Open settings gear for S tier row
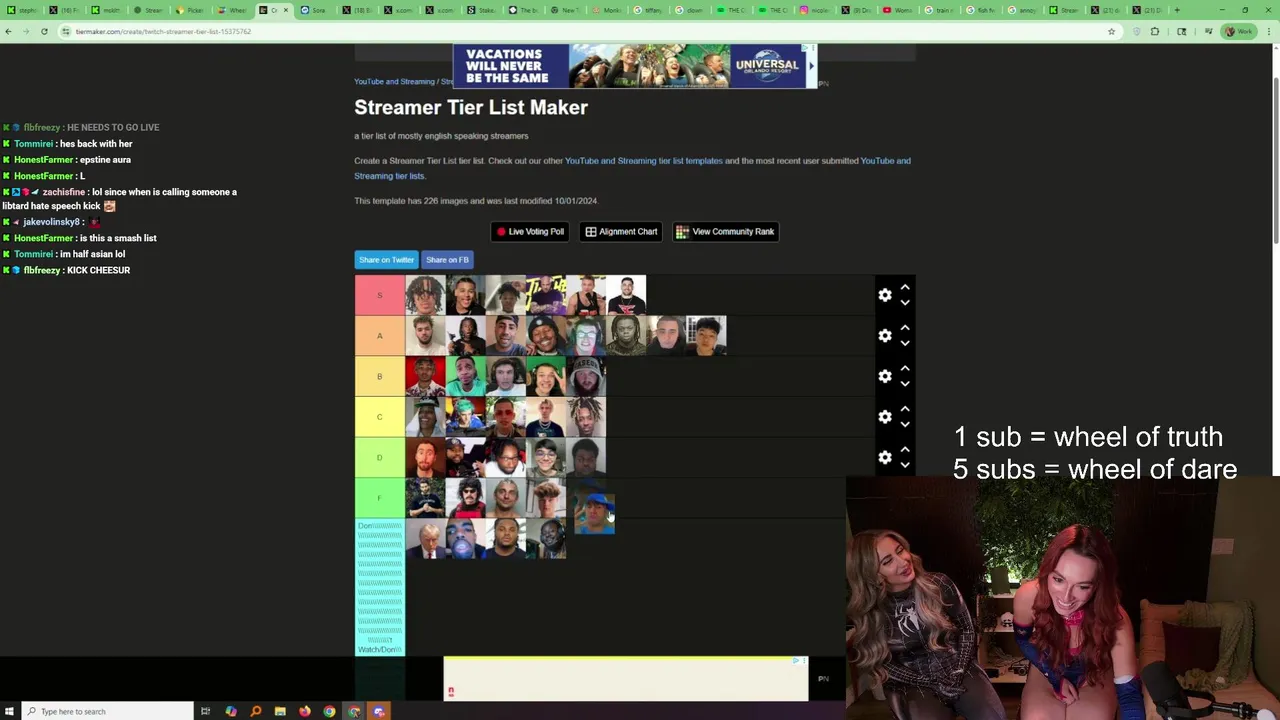The width and height of the screenshot is (1280, 720). pyautogui.click(x=885, y=295)
